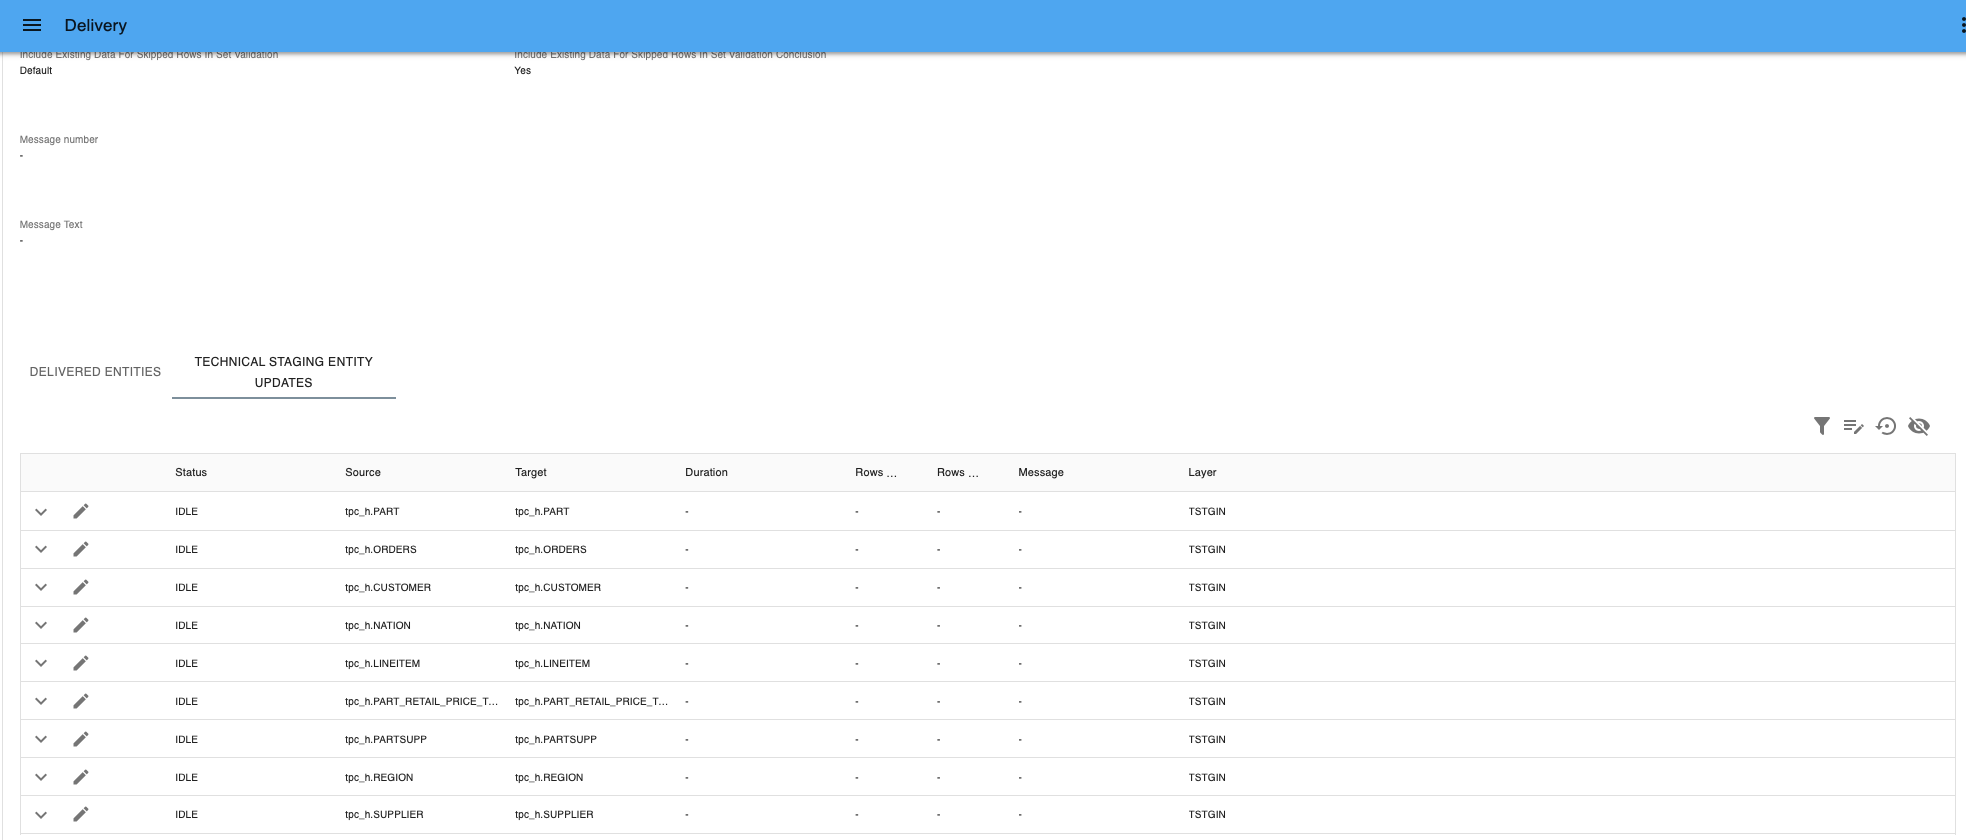Click IDLE status in tpc_h.PART row
This screenshot has width=1966, height=840.
[187, 511]
